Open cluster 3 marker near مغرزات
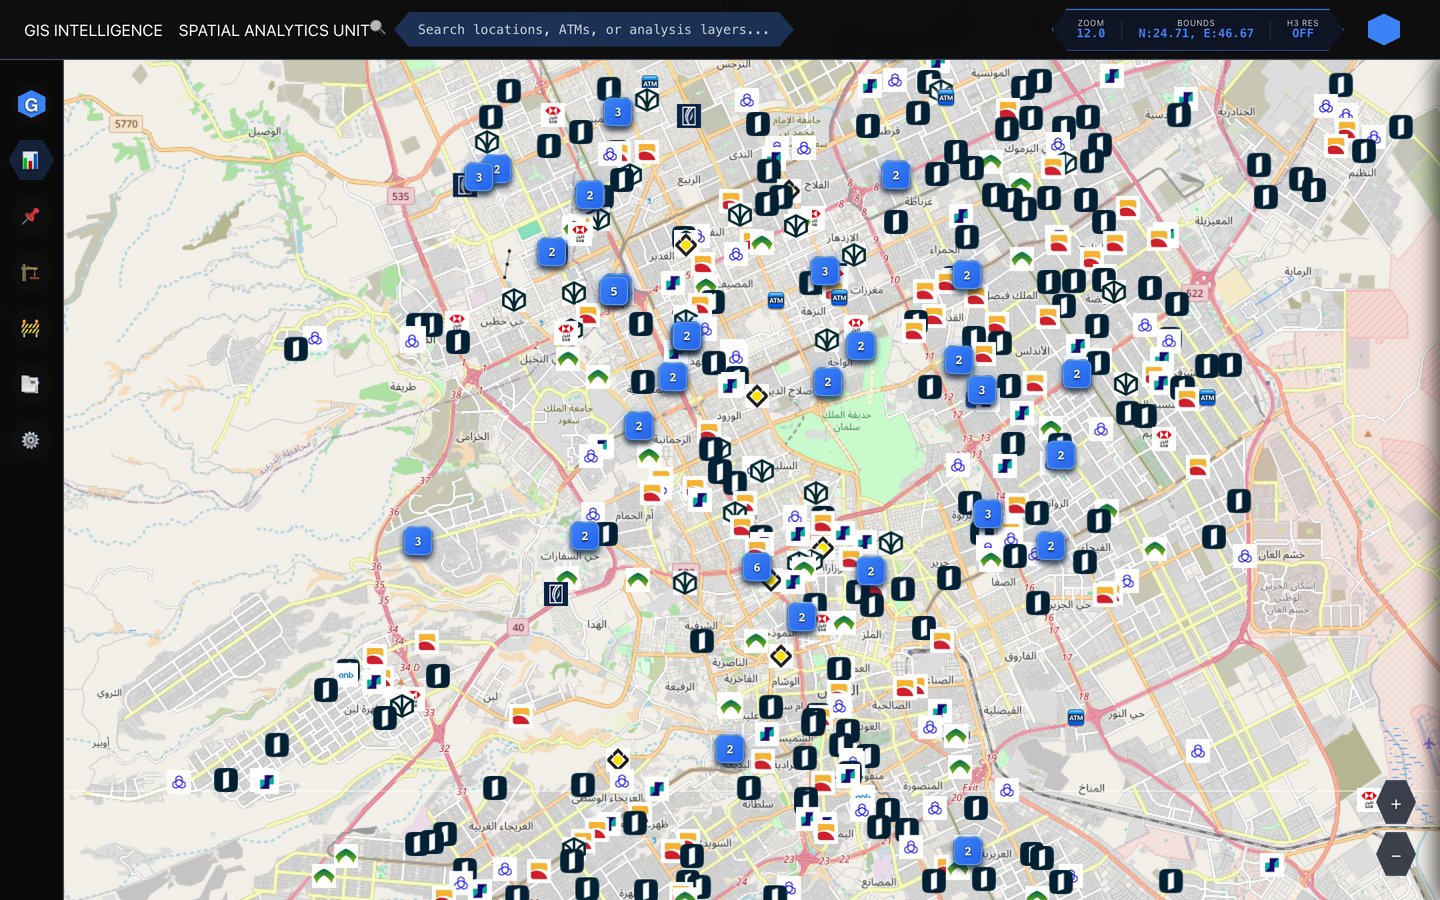 point(825,271)
